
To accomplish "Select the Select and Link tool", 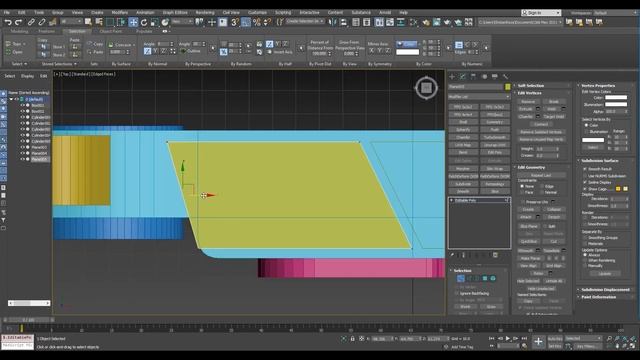I will 31,22.
